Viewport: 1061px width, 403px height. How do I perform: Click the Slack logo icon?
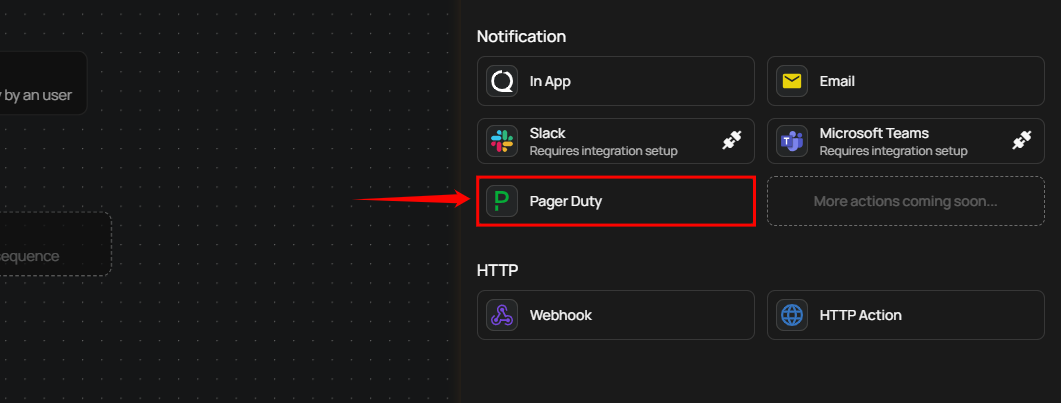point(502,141)
